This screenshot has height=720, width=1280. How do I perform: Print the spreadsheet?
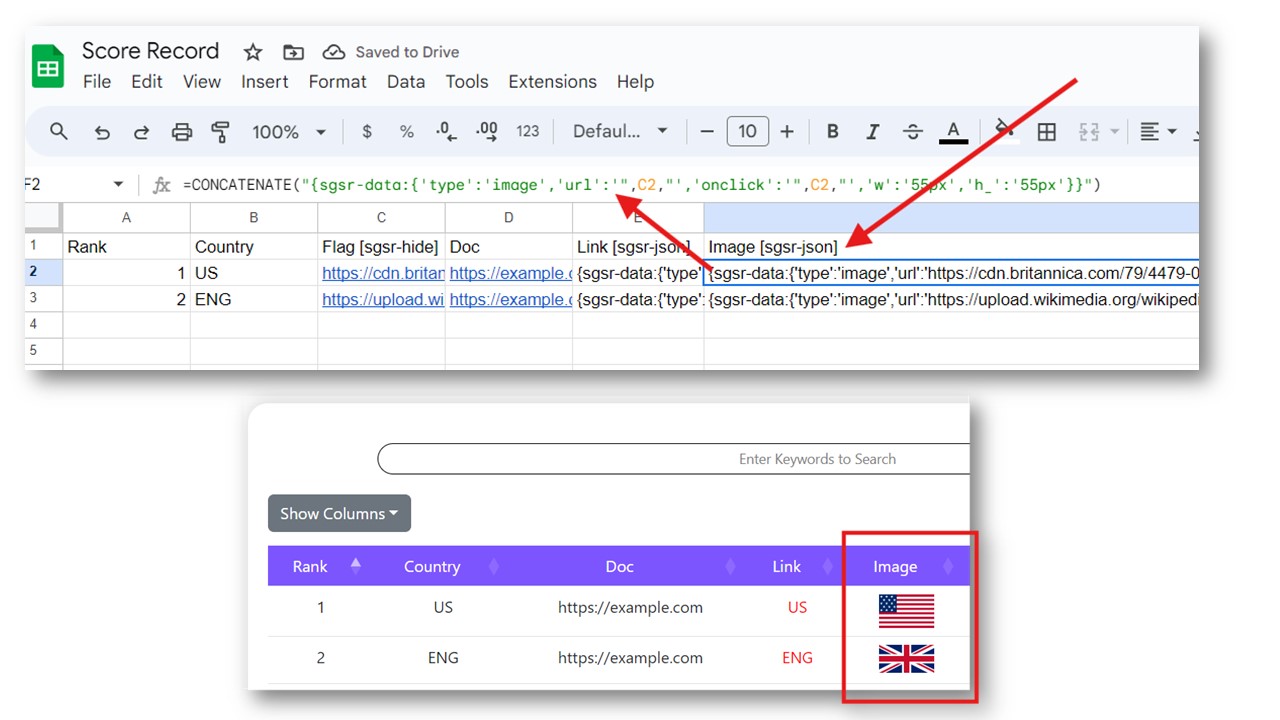pyautogui.click(x=181, y=132)
